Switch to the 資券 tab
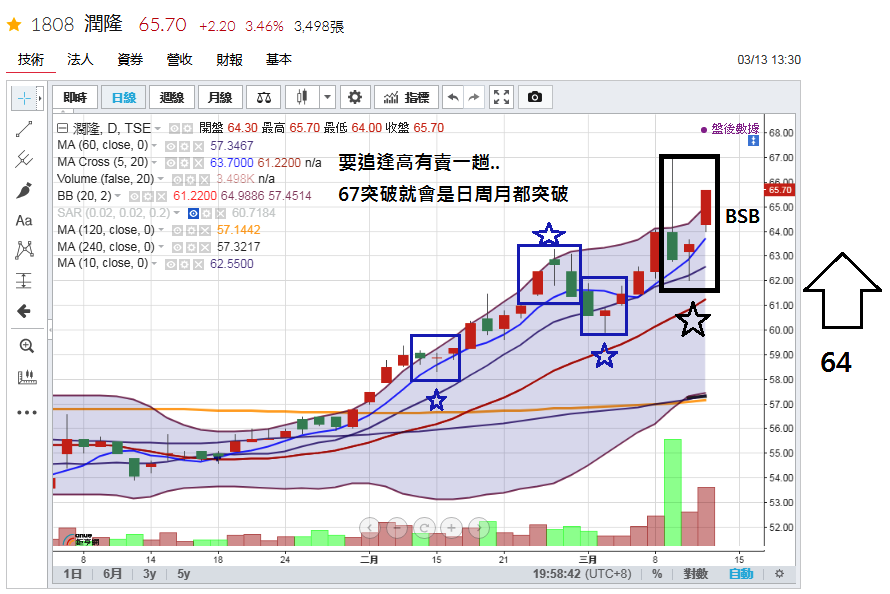The width and height of the screenshot is (890, 594). pos(130,59)
